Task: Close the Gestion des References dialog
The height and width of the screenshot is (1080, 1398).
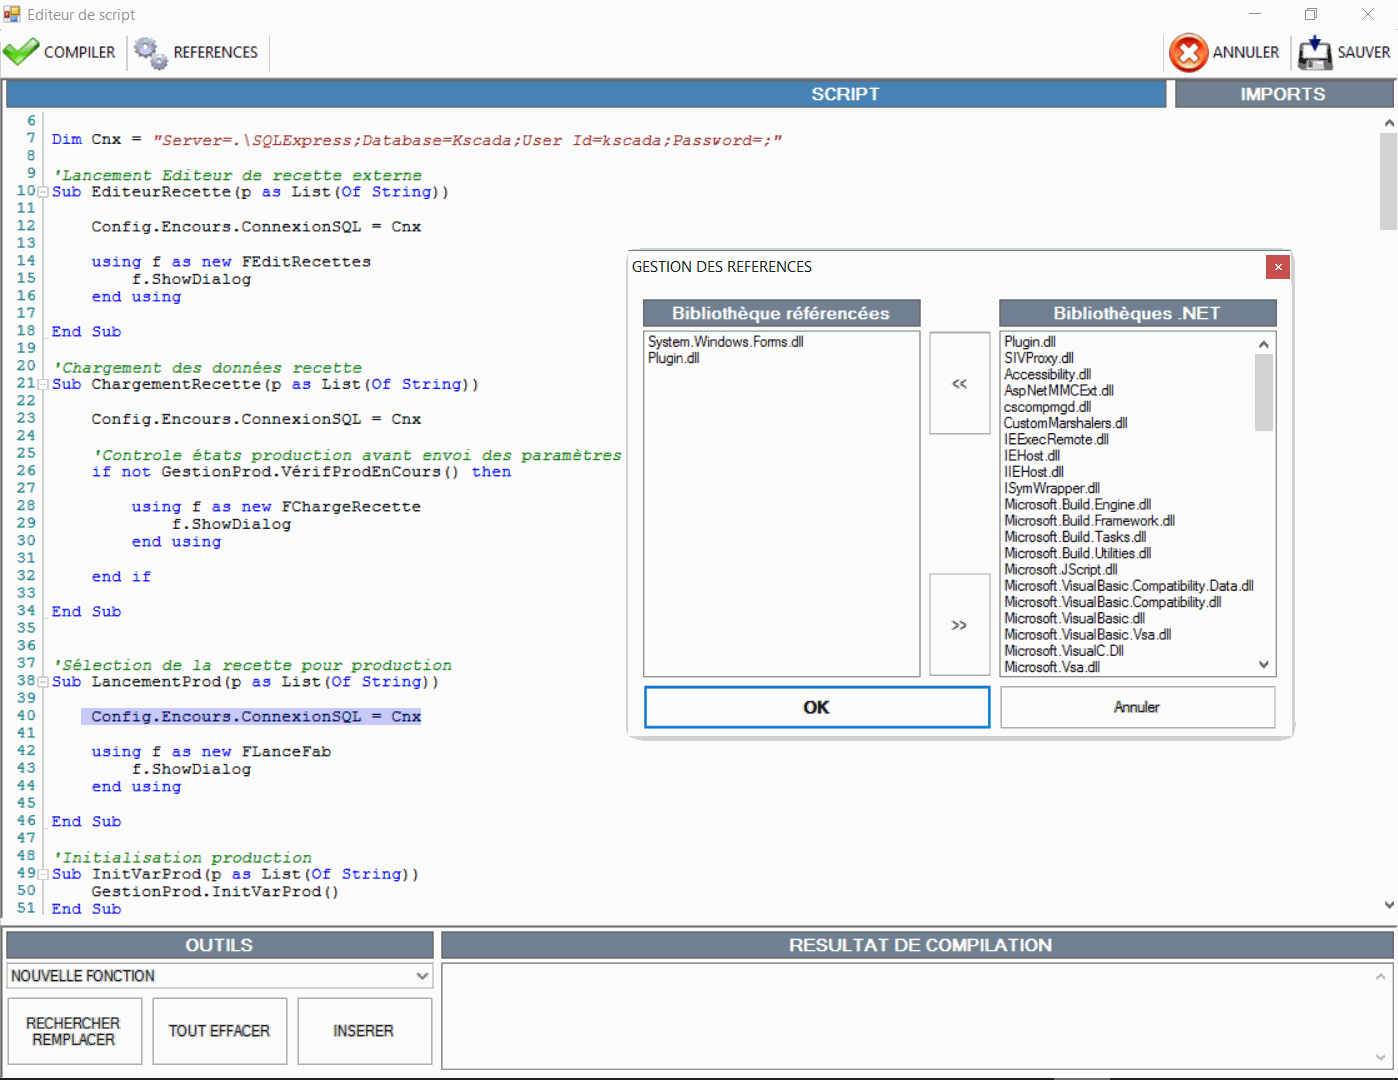Action: [x=1277, y=267]
